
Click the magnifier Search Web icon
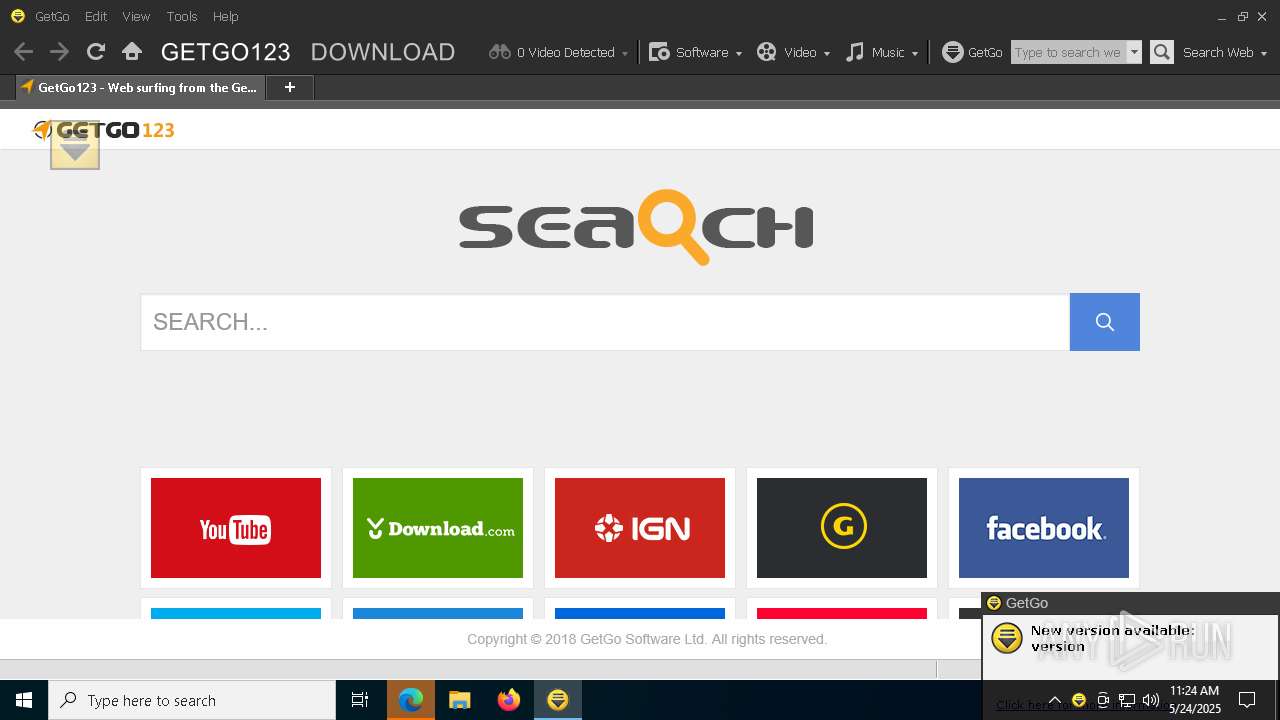[1162, 52]
